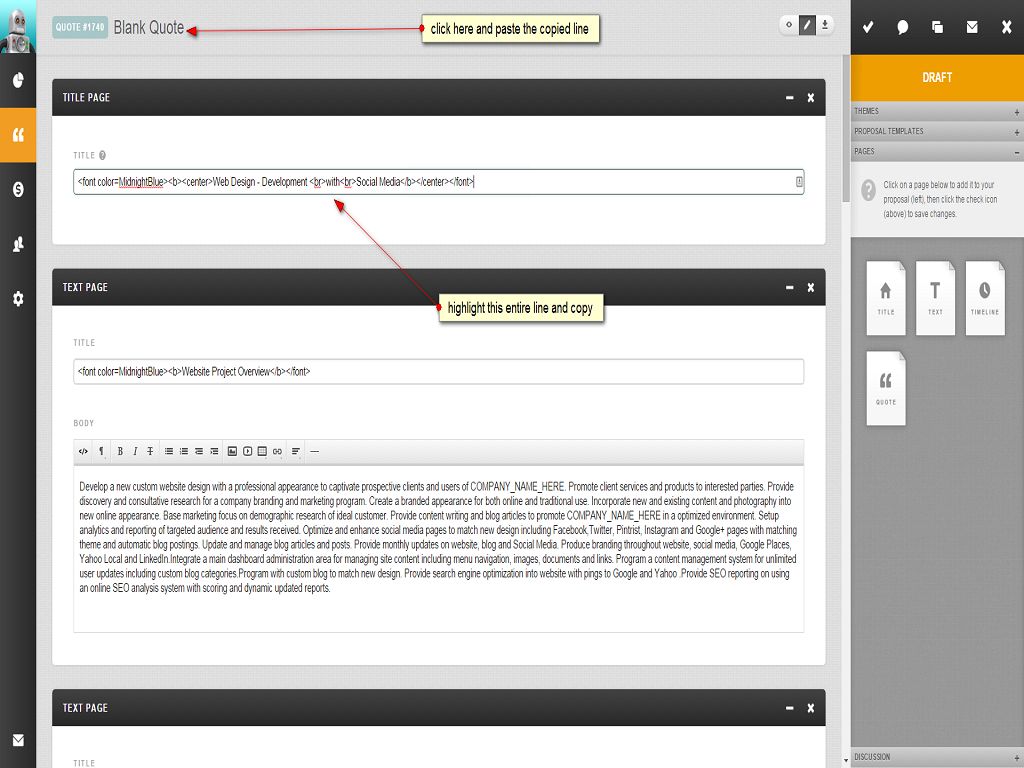The height and width of the screenshot is (768, 1024).
Task: Collapse the second Text Page section
Action: tap(790, 708)
